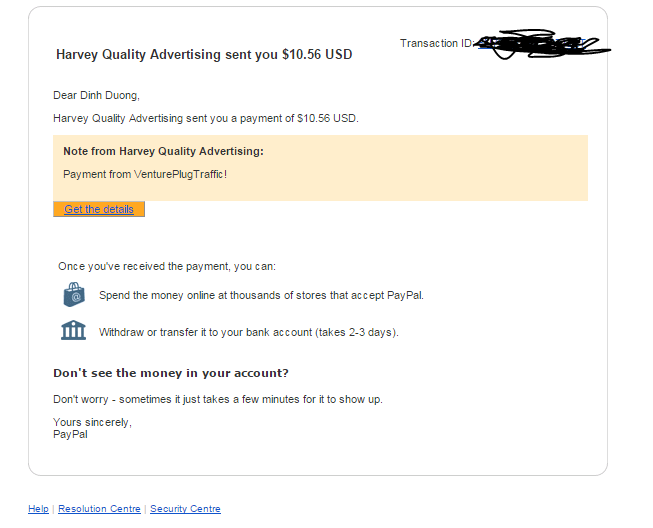The height and width of the screenshot is (528, 653).
Task: Click the Don't worry reassurance sentence
Action: pos(217,399)
